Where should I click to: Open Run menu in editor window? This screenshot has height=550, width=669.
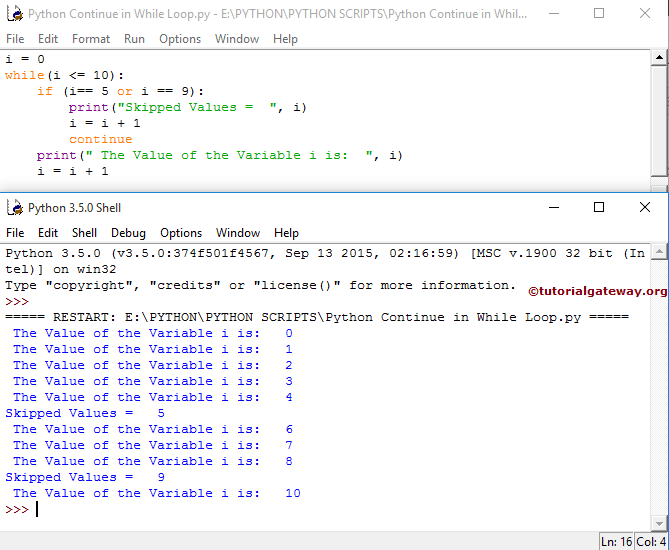pos(134,39)
